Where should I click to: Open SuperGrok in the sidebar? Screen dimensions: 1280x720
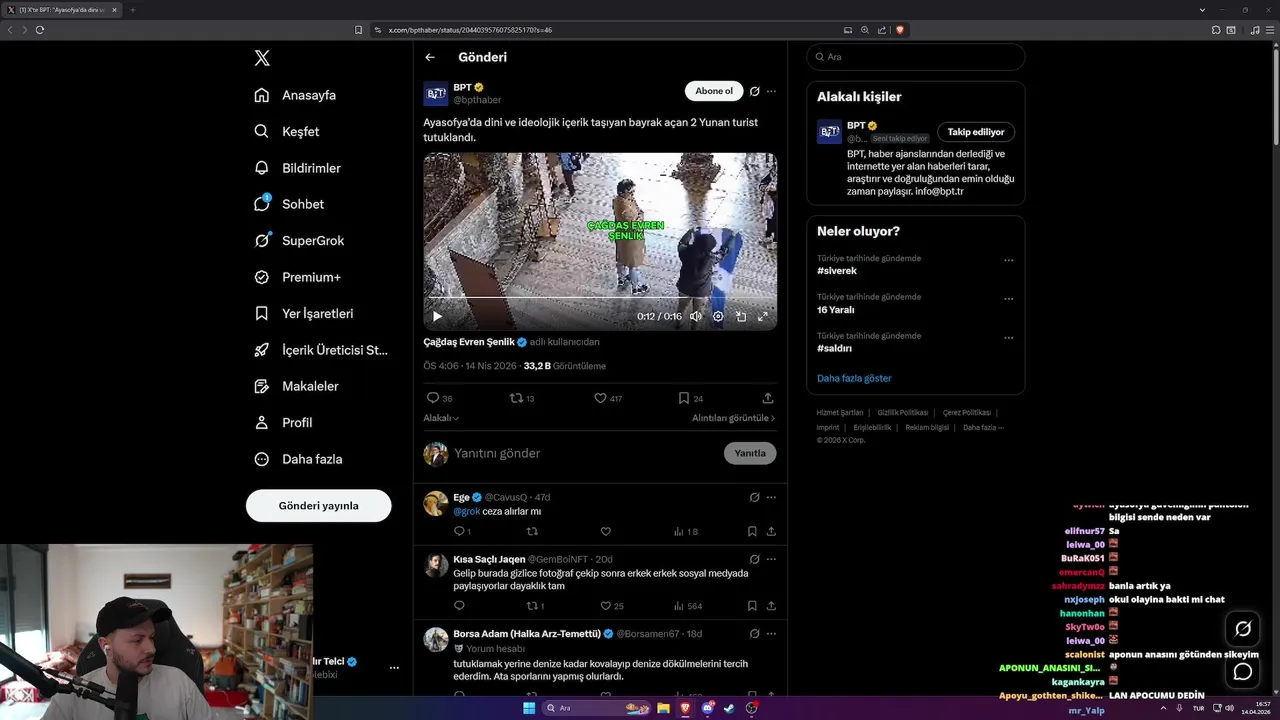click(x=299, y=241)
